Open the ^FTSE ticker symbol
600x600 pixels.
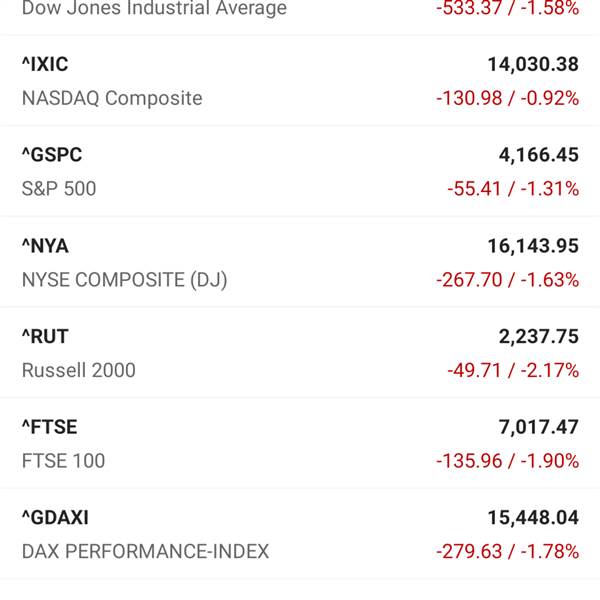tap(49, 427)
